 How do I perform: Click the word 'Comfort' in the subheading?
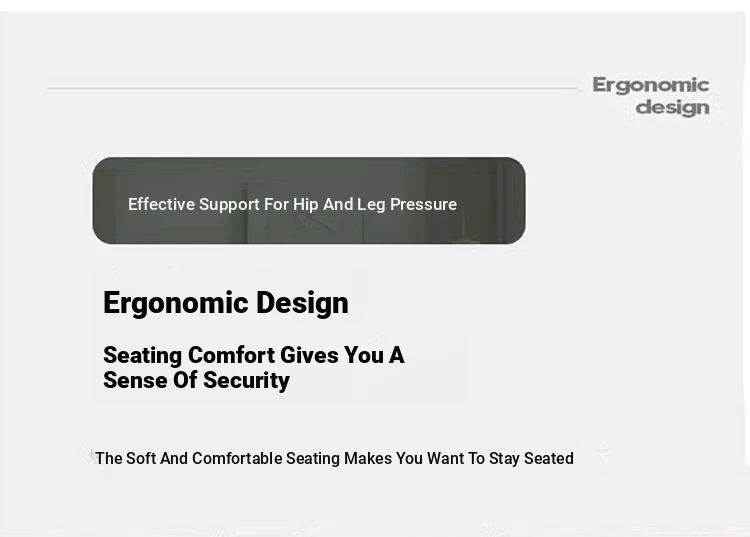[232, 355]
